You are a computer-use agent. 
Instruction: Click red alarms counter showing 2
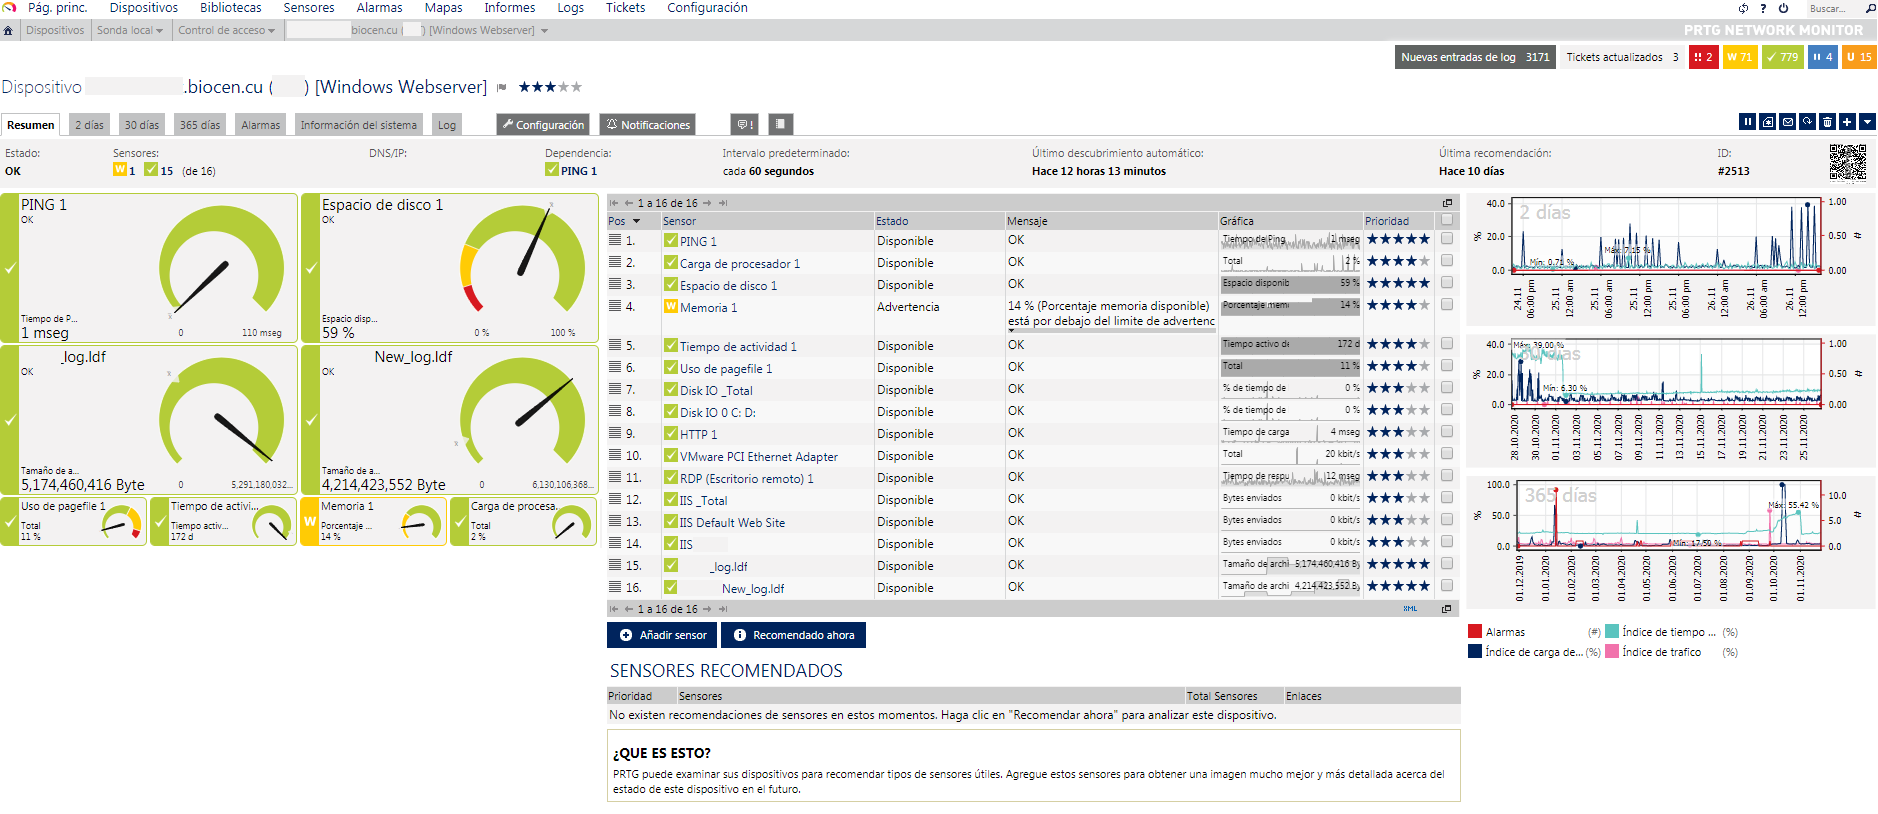tap(1703, 57)
